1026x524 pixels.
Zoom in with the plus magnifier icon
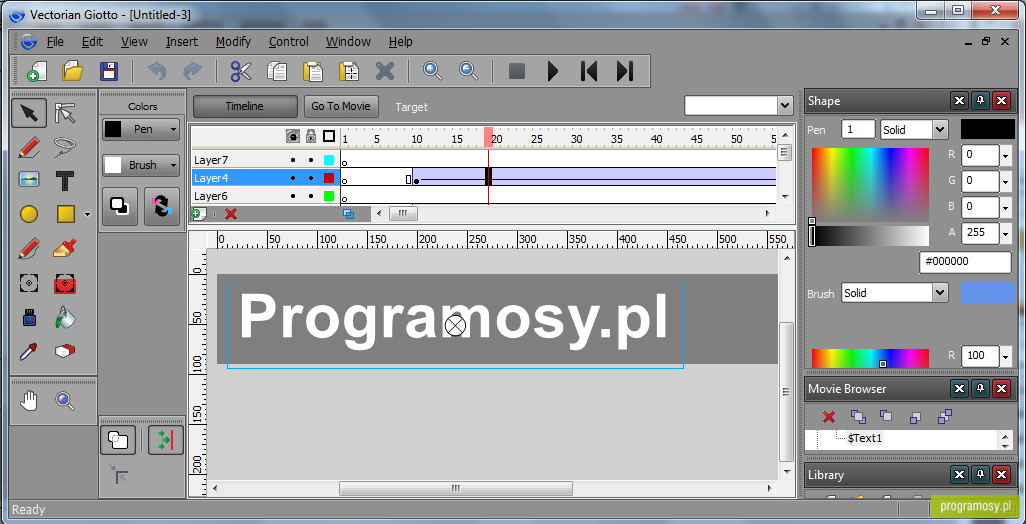tap(433, 71)
